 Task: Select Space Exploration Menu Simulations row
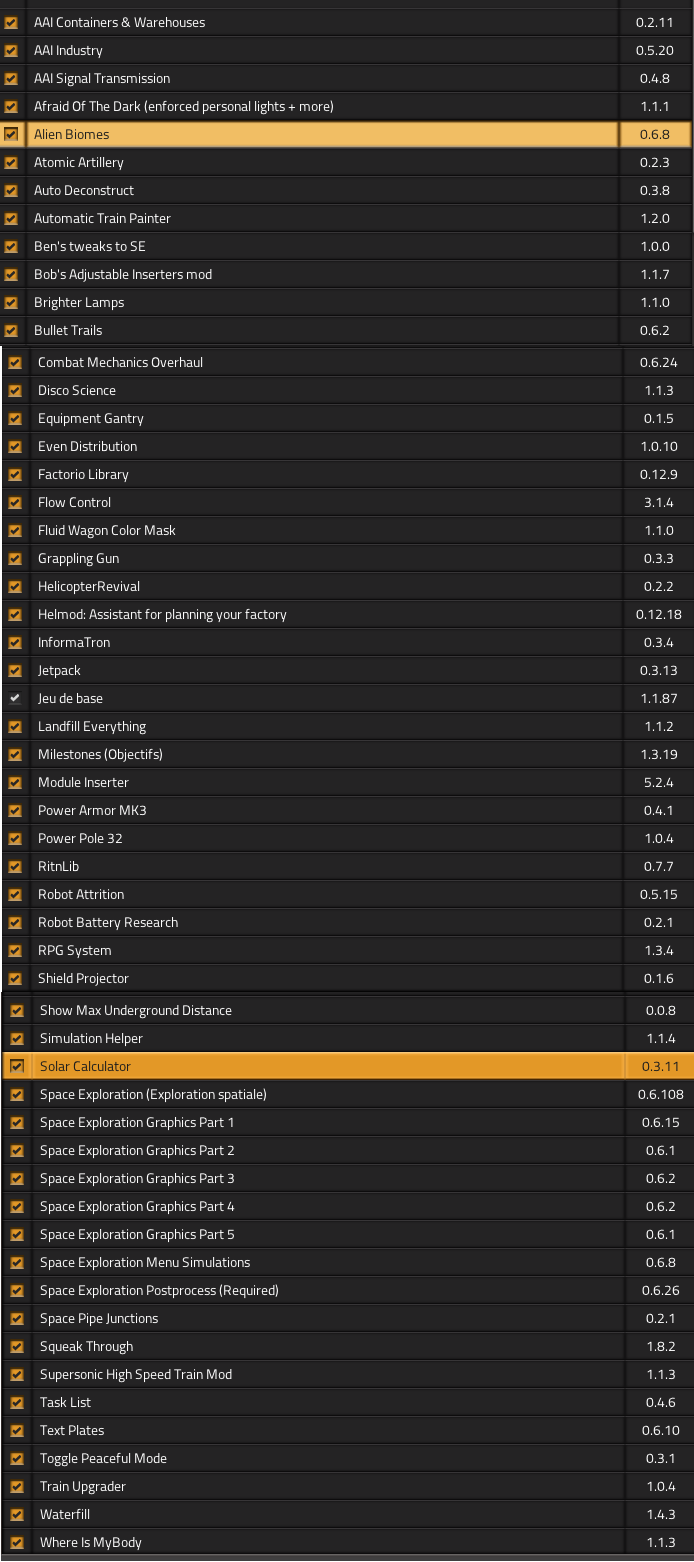point(328,1262)
